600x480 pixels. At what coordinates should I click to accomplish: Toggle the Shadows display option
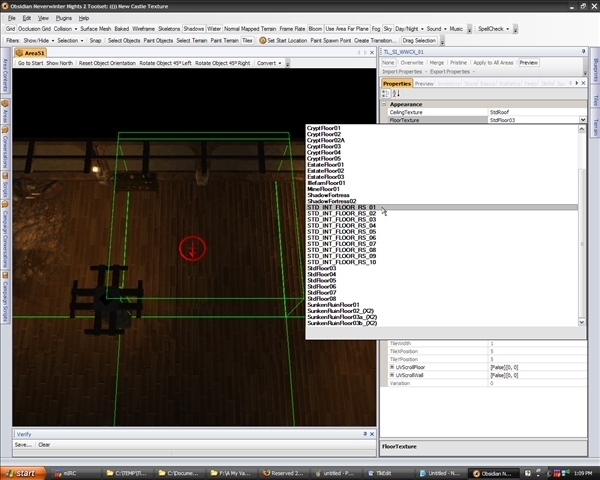pos(194,29)
